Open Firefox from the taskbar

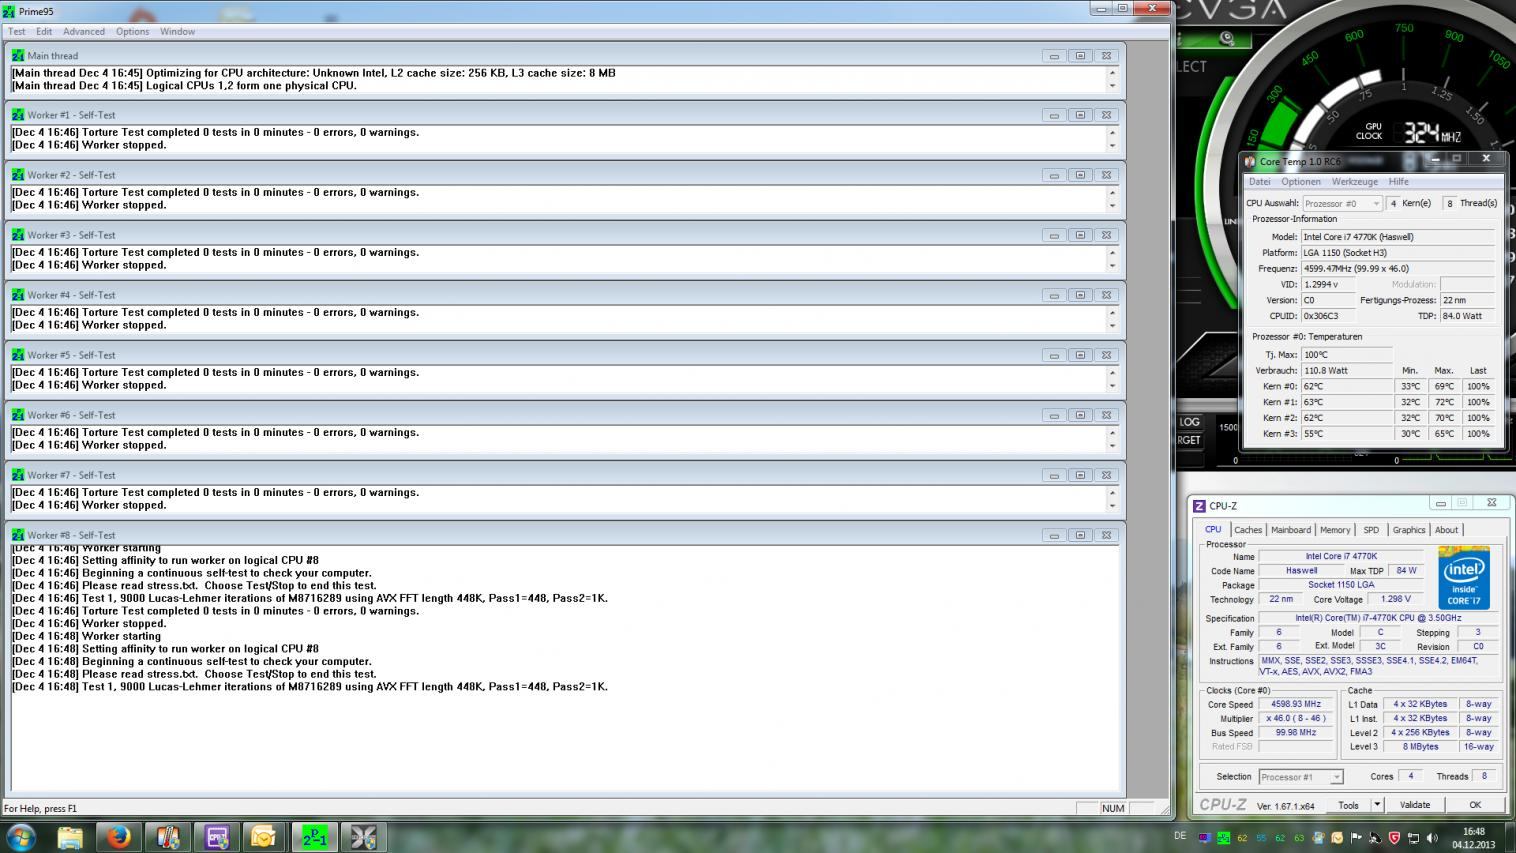pyautogui.click(x=118, y=837)
